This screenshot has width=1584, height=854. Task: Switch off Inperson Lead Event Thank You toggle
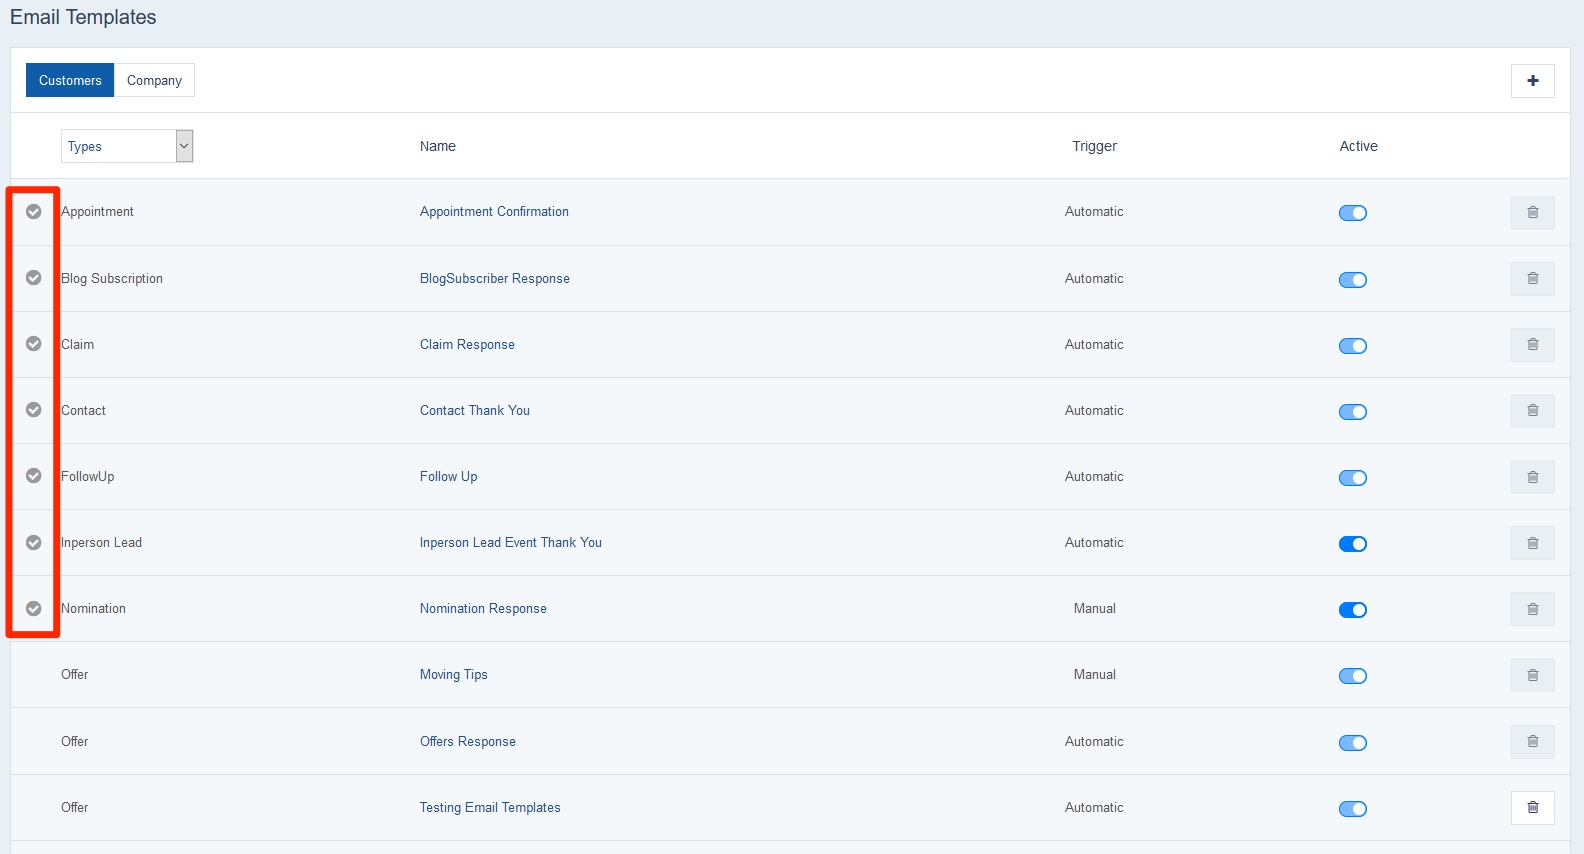pyautogui.click(x=1352, y=544)
